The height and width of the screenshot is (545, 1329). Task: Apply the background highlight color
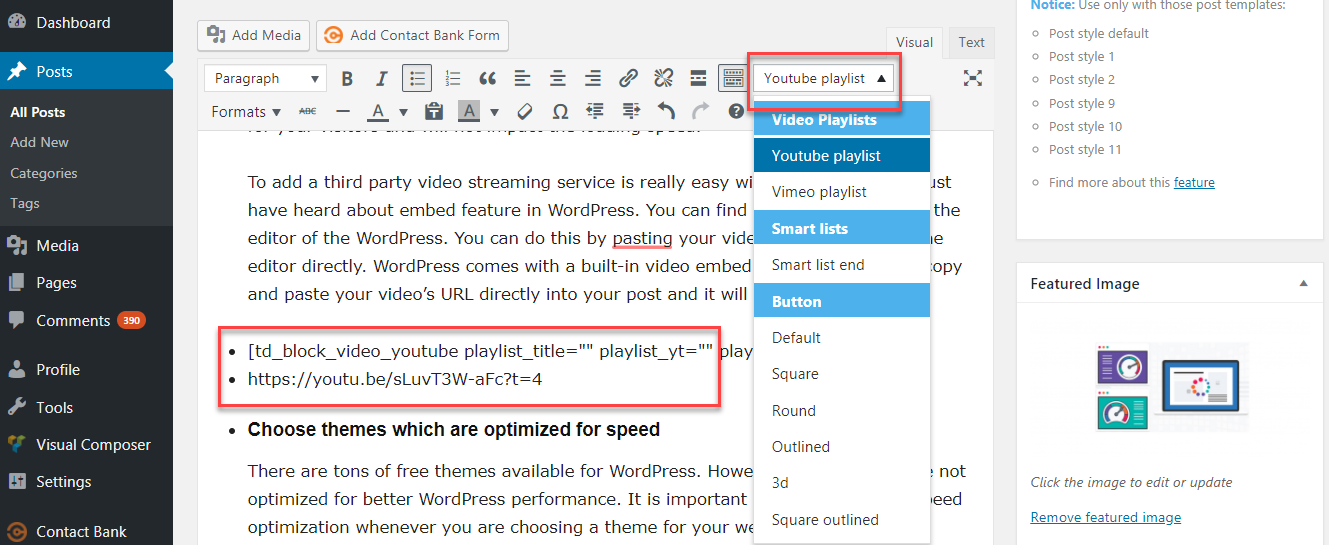(468, 111)
